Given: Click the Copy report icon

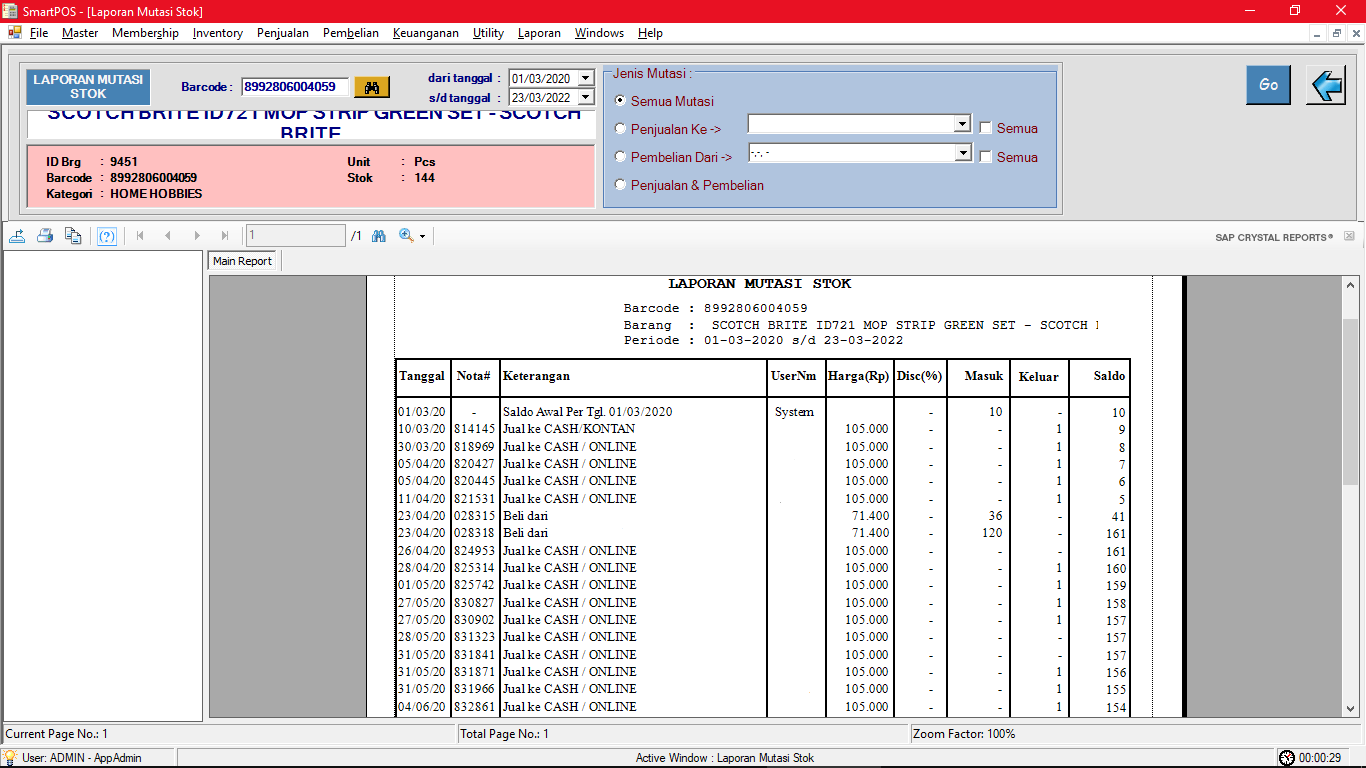Looking at the screenshot, I should pyautogui.click(x=73, y=236).
